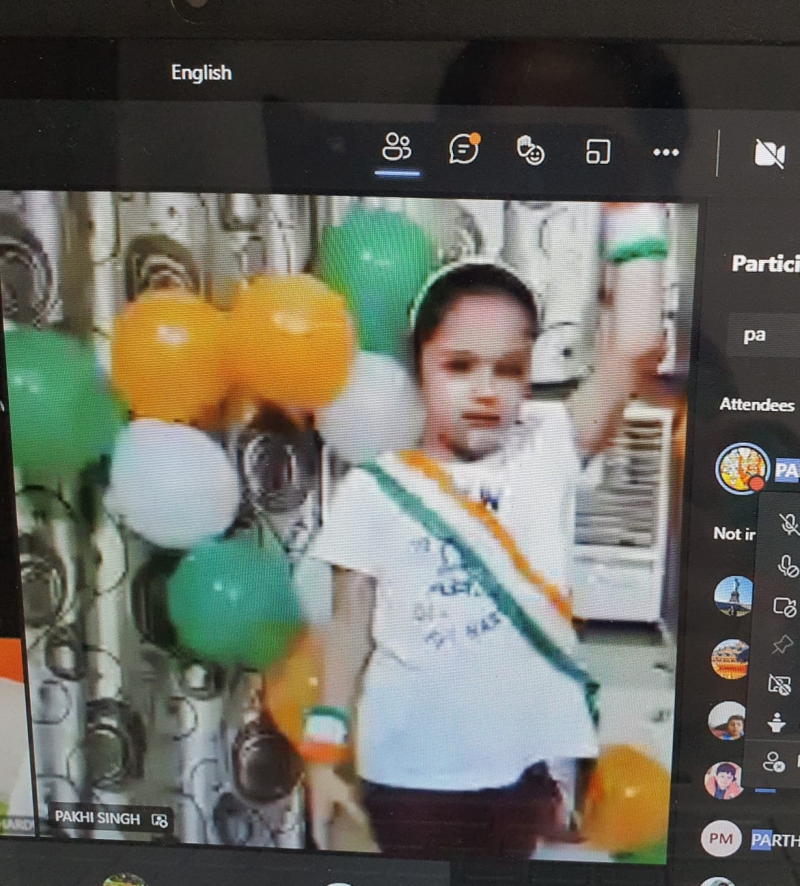Select Remove from meeting option in context menu
The image size is (800, 886).
click(x=773, y=762)
